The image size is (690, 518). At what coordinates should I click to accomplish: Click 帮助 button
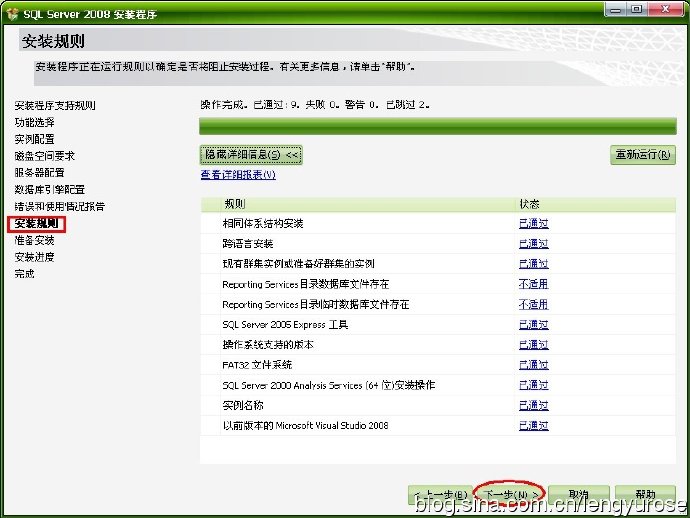(x=646, y=495)
